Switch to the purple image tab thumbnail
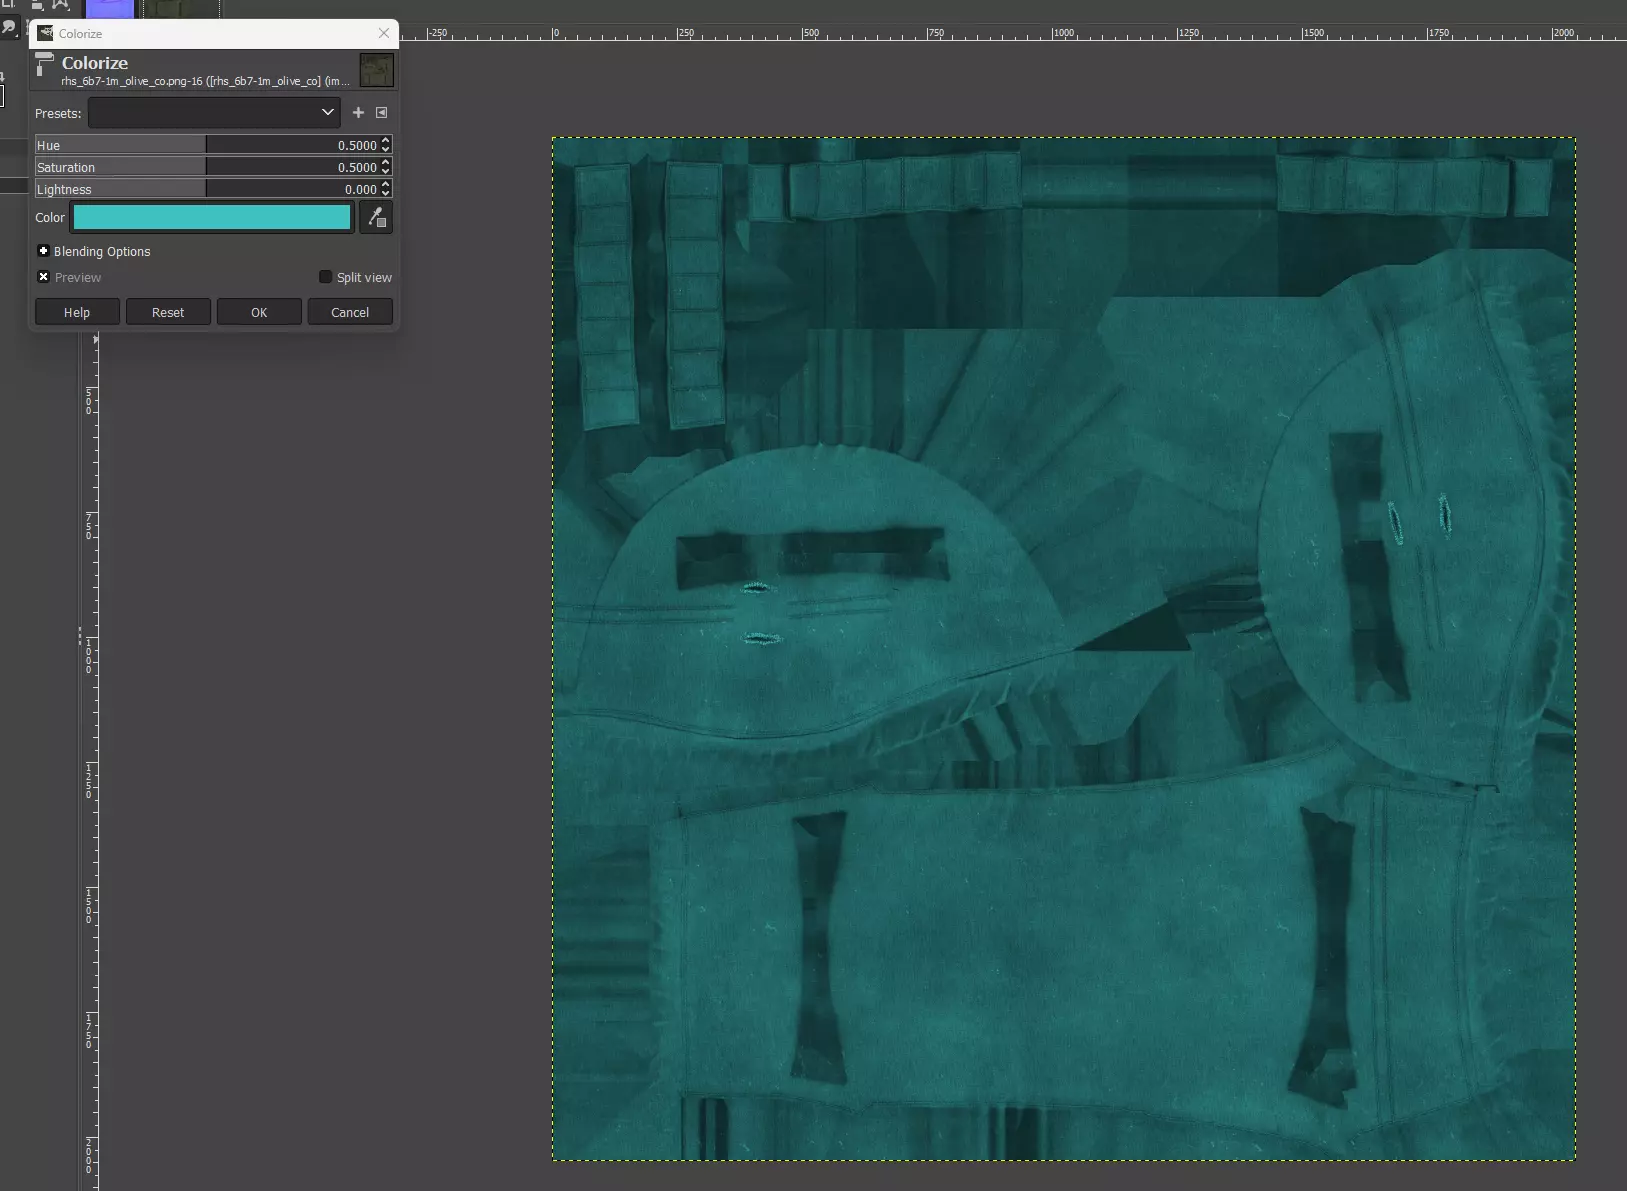Image resolution: width=1627 pixels, height=1191 pixels. point(110,9)
